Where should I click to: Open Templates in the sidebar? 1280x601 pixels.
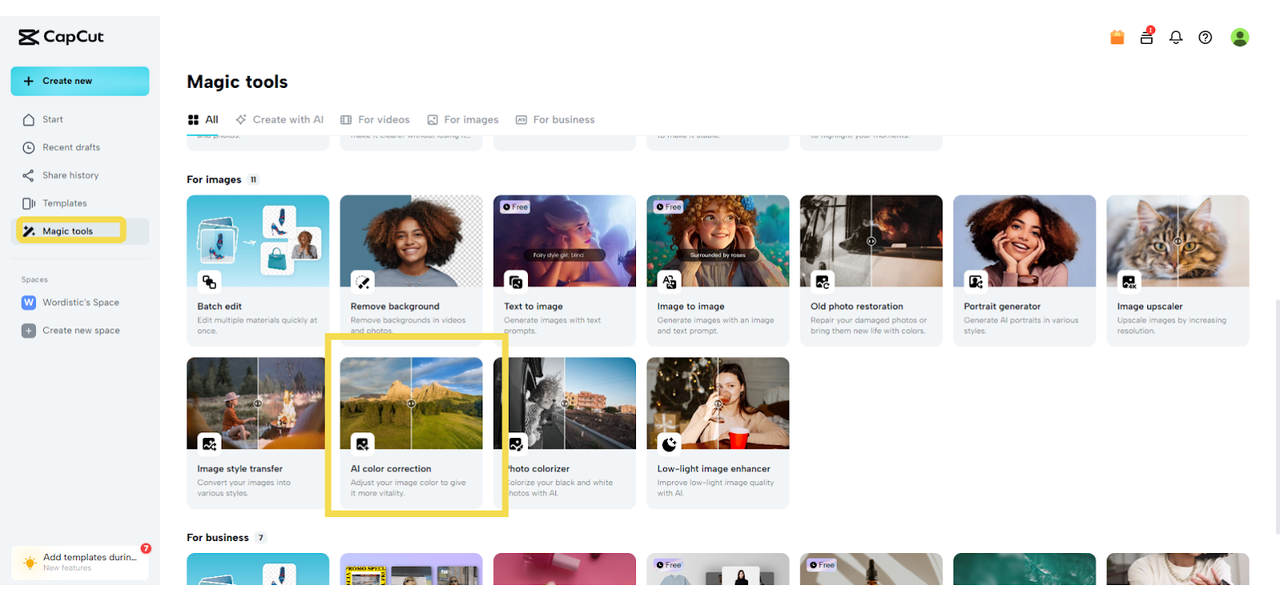pyautogui.click(x=80, y=203)
